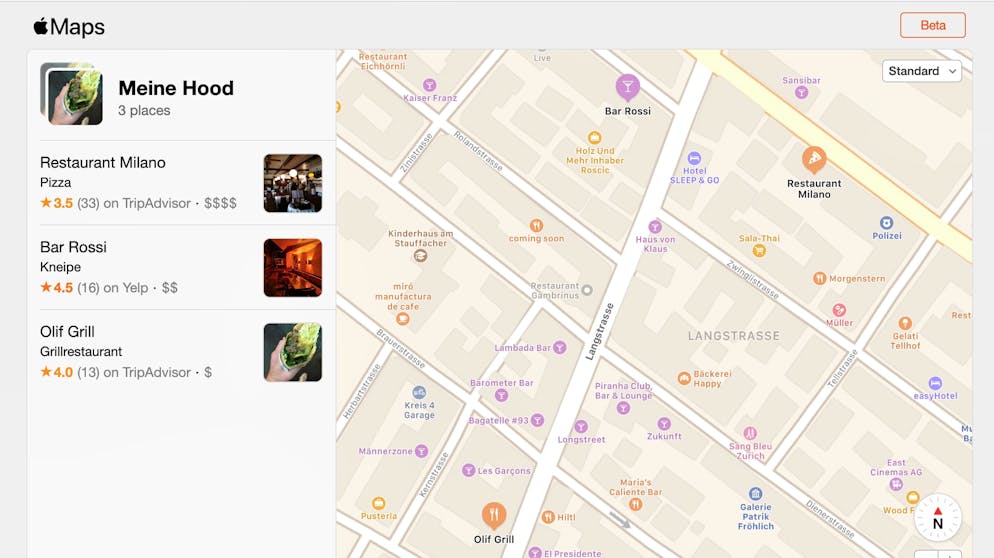Click the LANGSTRASSE district label

734,335
